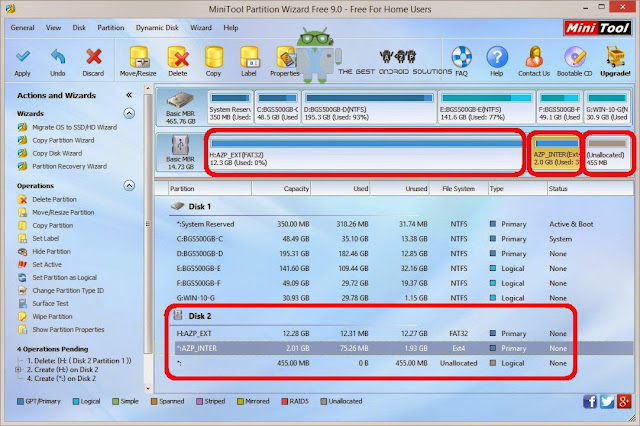This screenshot has width=640, height=426.
Task: Open the Partition menu
Action: (x=111, y=28)
